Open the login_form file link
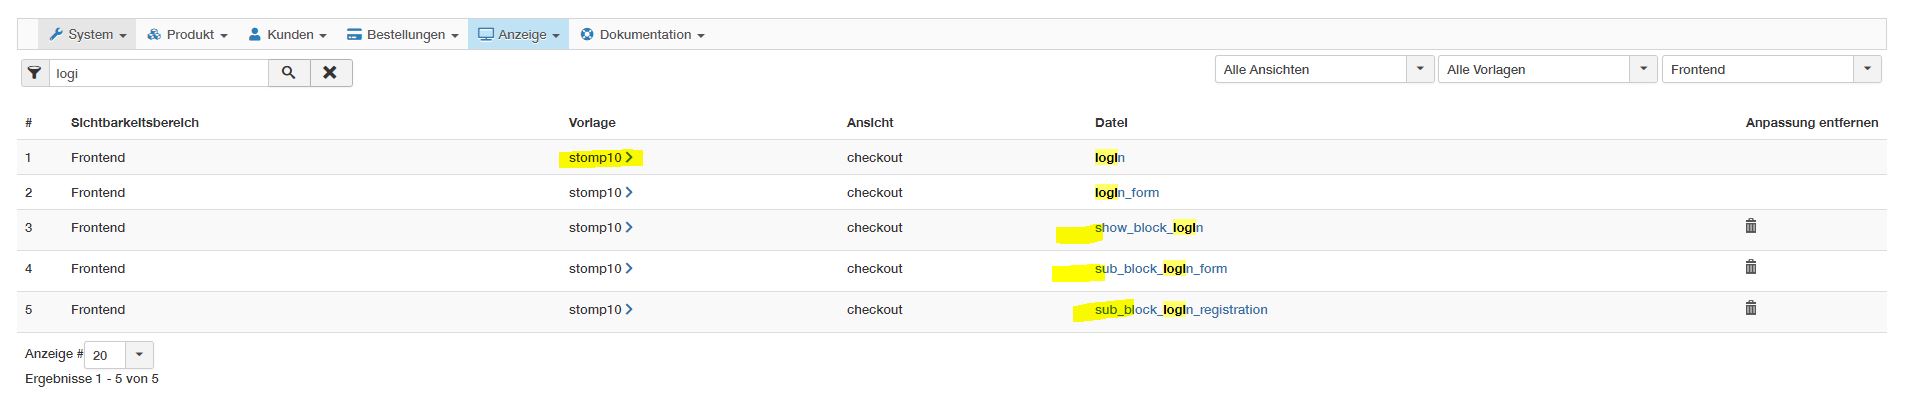This screenshot has width=1912, height=400. (x=1127, y=193)
